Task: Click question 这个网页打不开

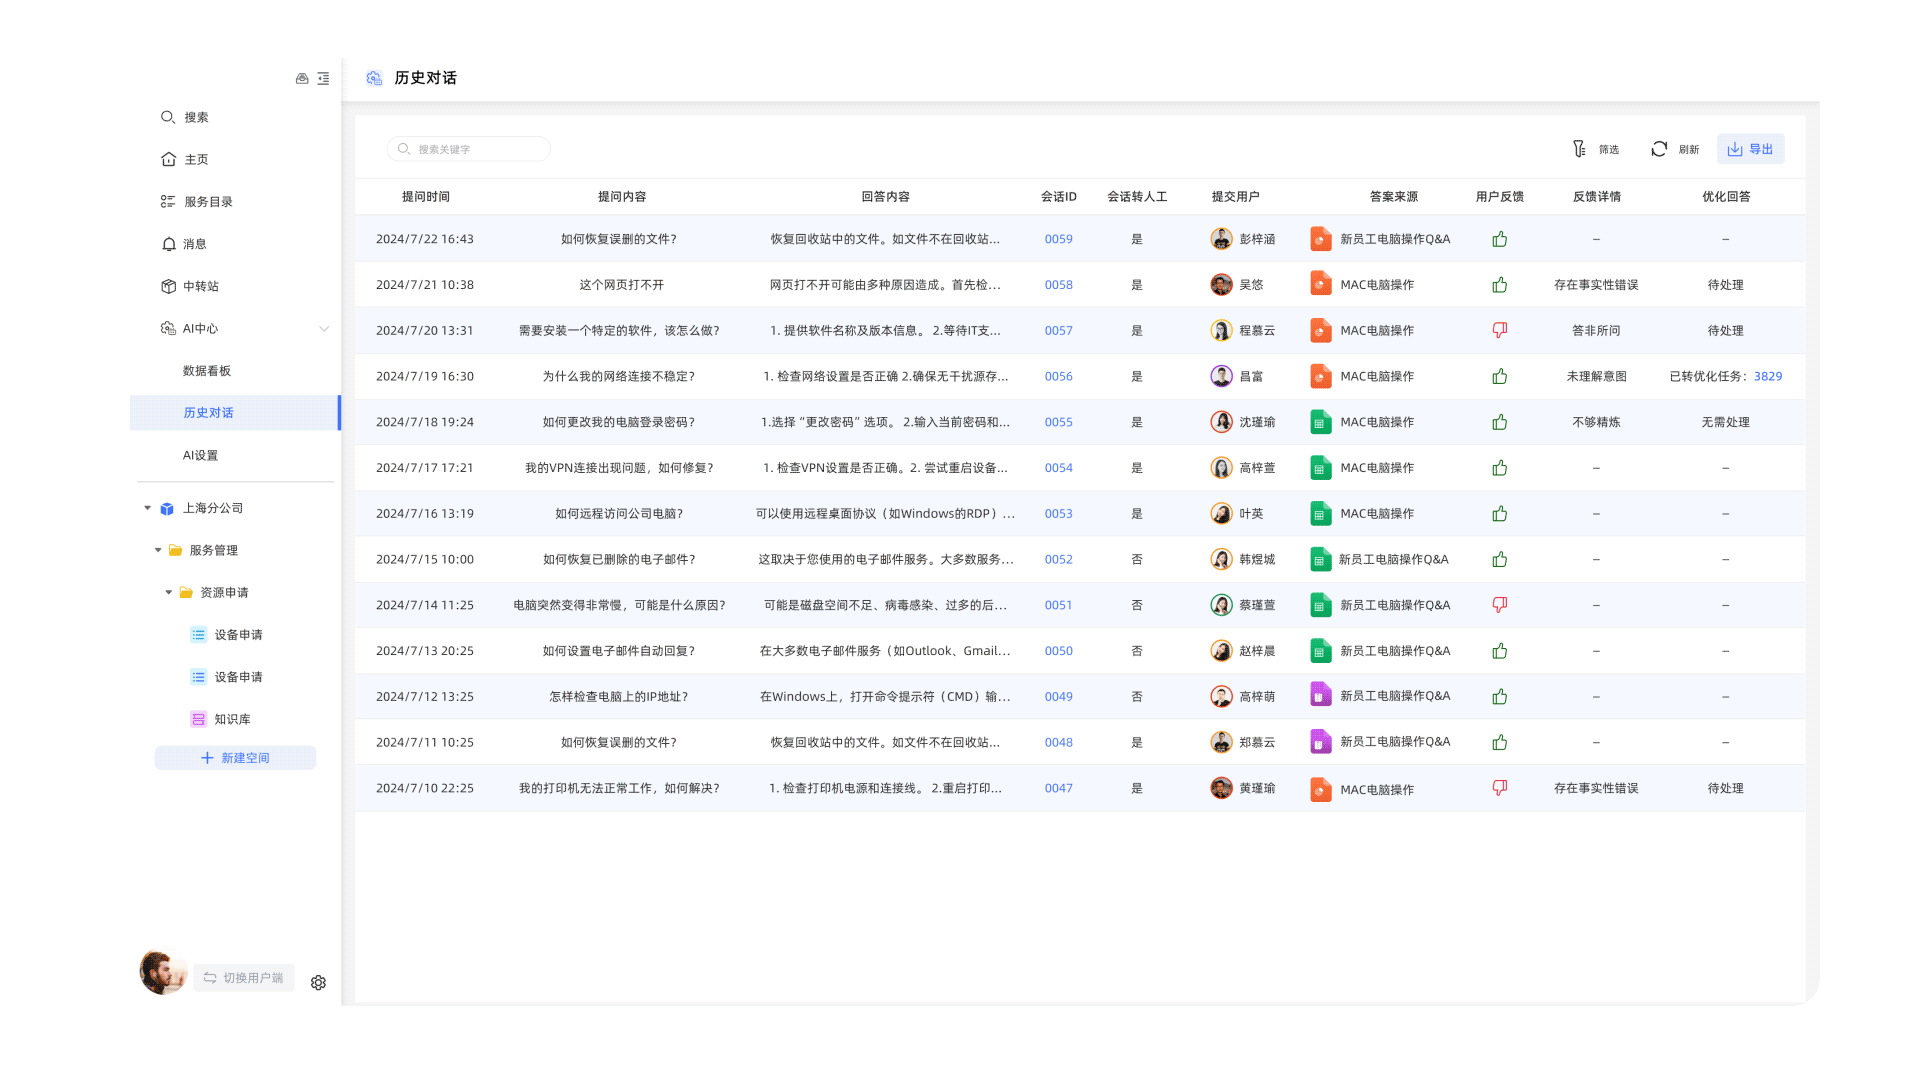Action: [x=621, y=285]
